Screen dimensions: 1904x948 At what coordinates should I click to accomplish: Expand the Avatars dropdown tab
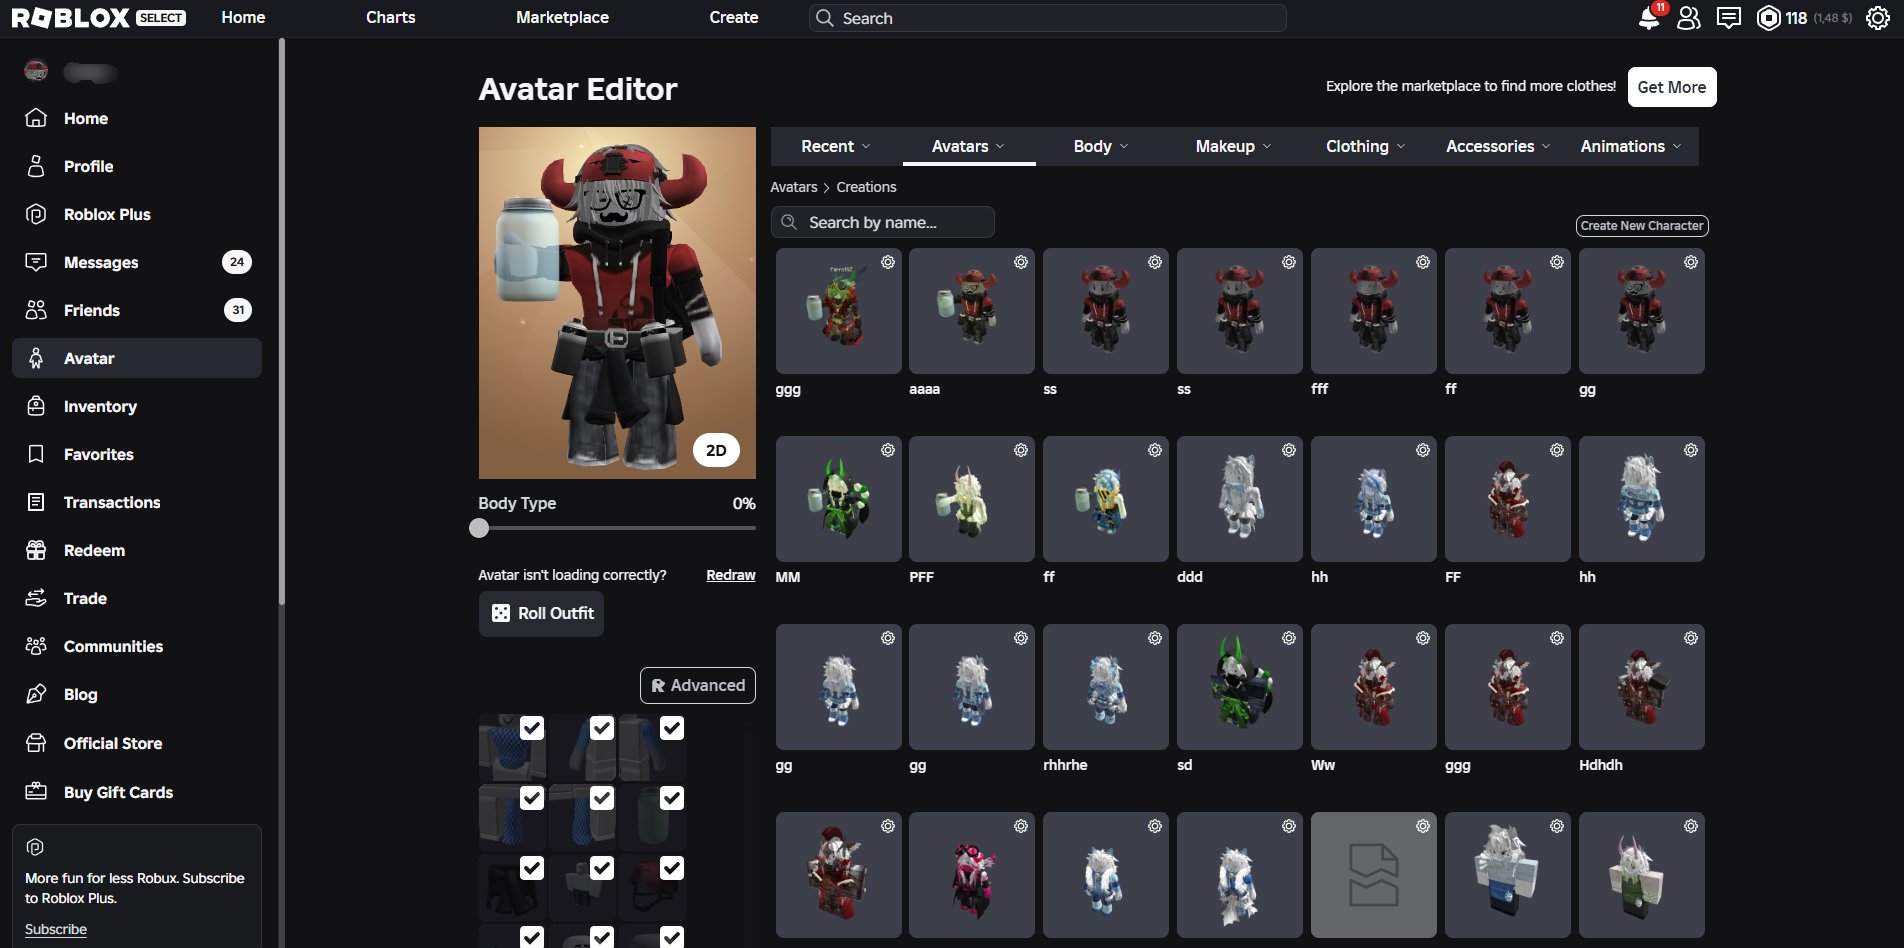coord(968,146)
